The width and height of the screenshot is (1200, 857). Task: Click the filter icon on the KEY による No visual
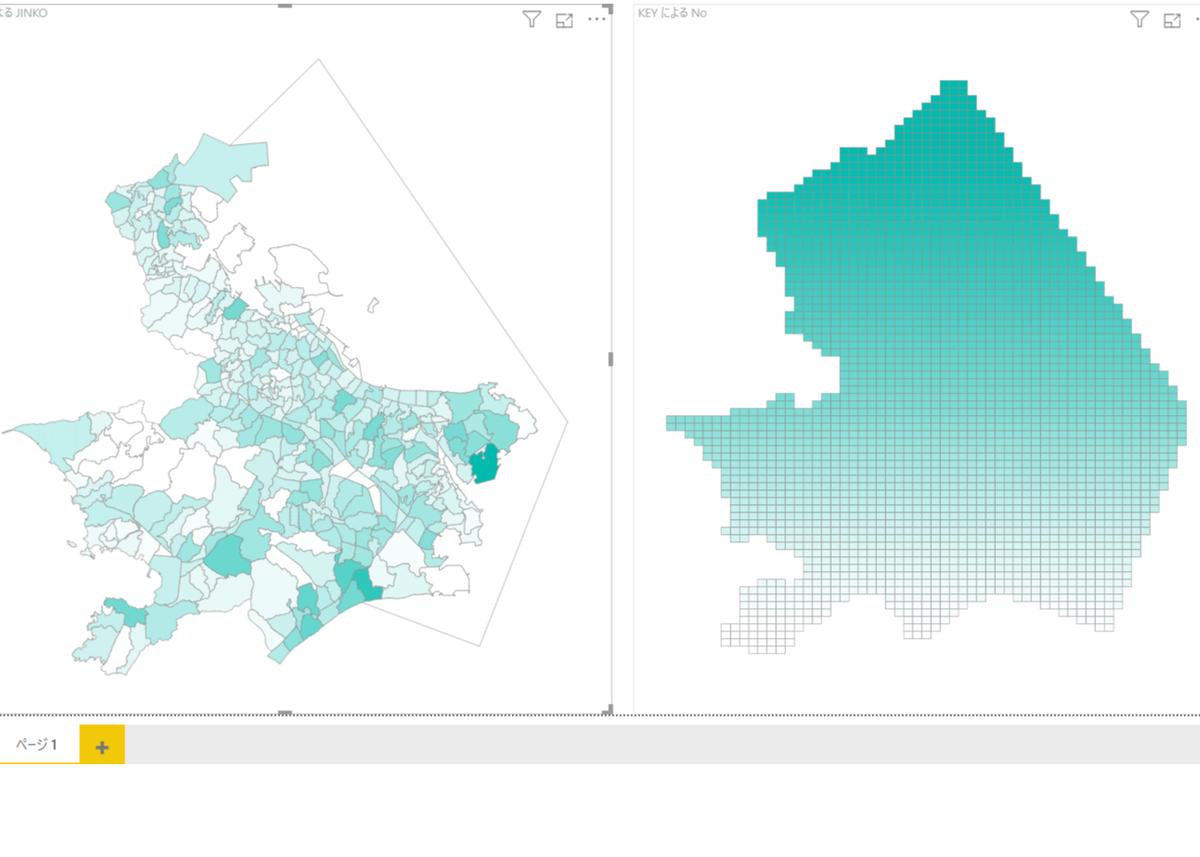pyautogui.click(x=1139, y=20)
